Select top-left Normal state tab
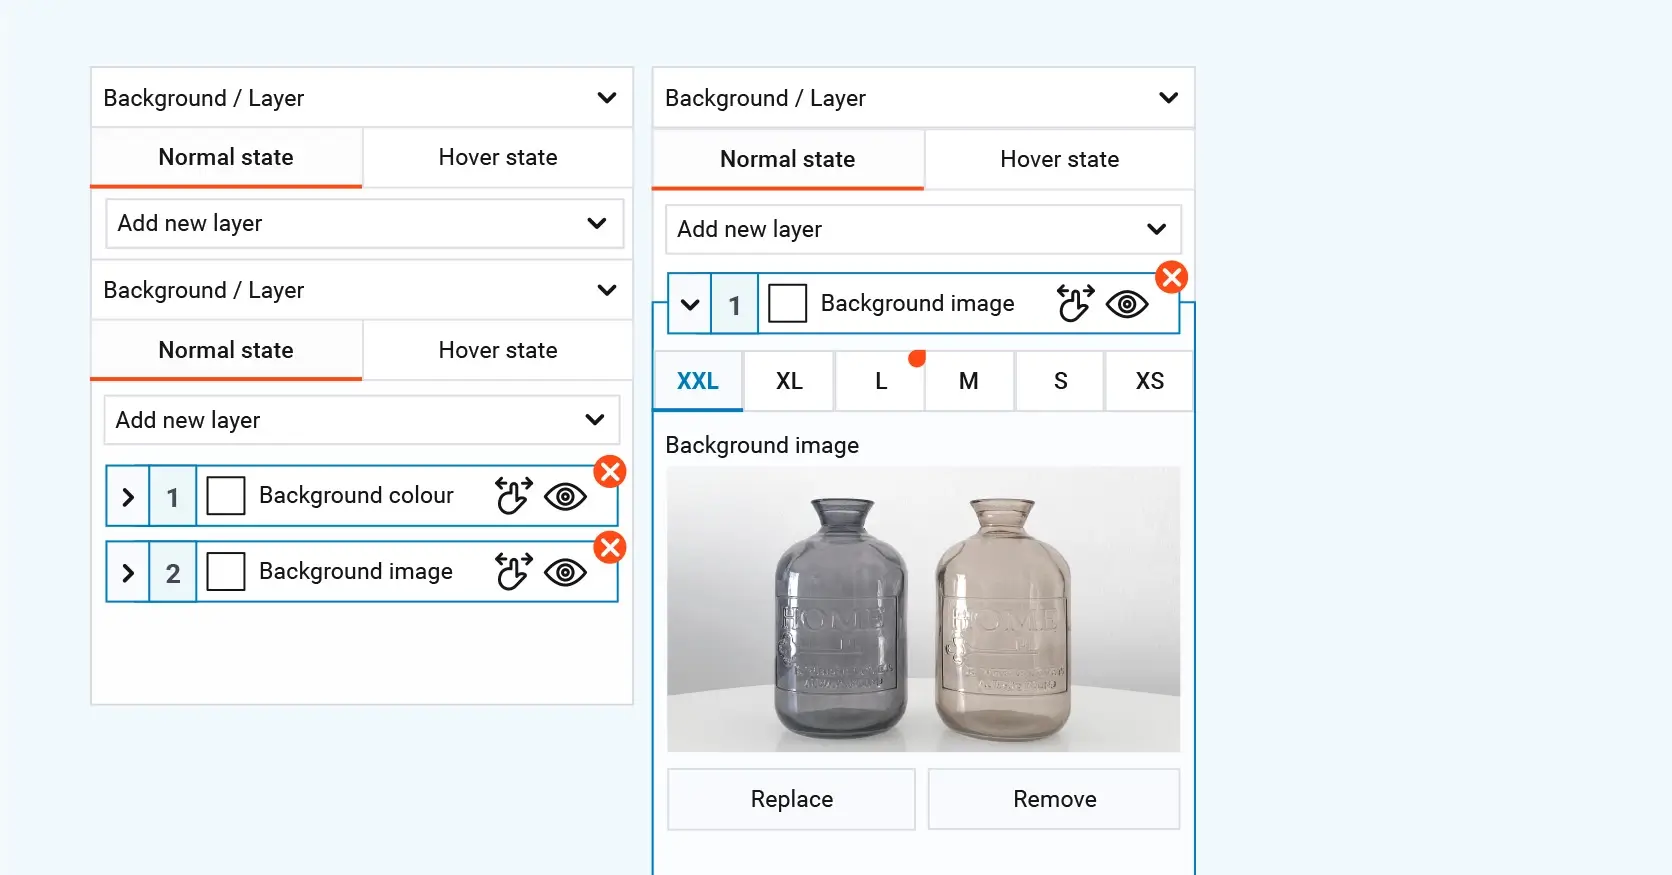Viewport: 1672px width, 875px height. [226, 158]
